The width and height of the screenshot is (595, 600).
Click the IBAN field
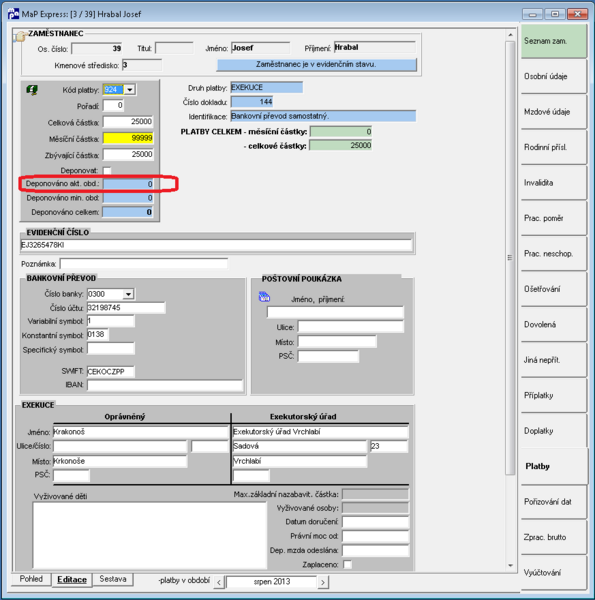pyautogui.click(x=165, y=385)
